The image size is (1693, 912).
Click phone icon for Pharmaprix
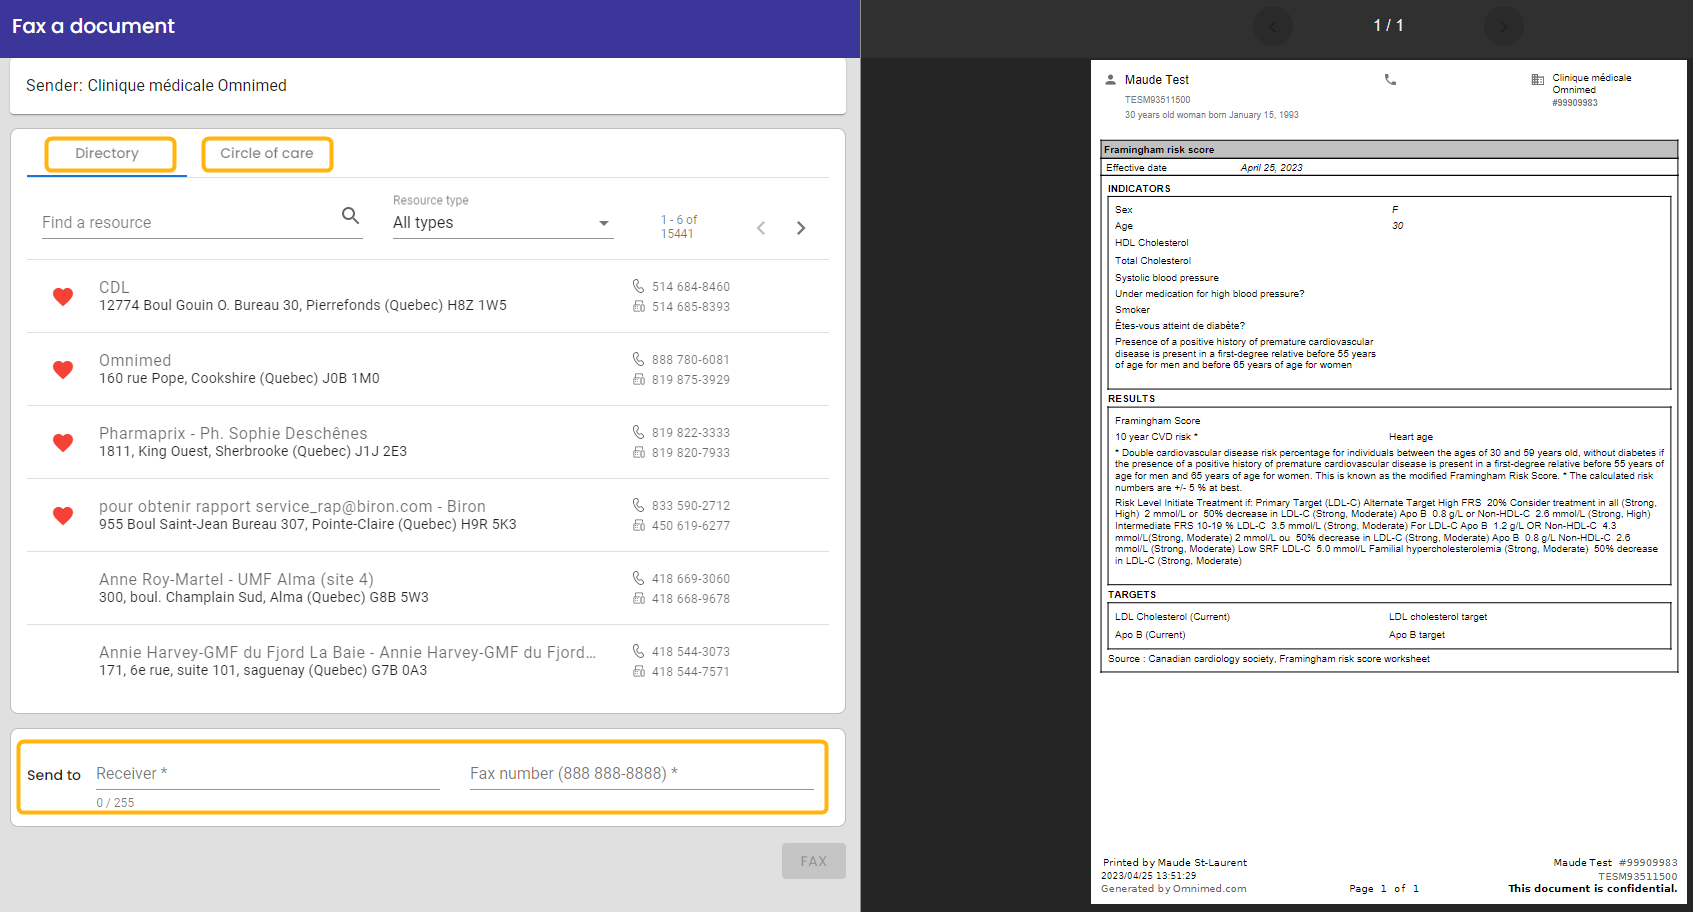point(638,432)
